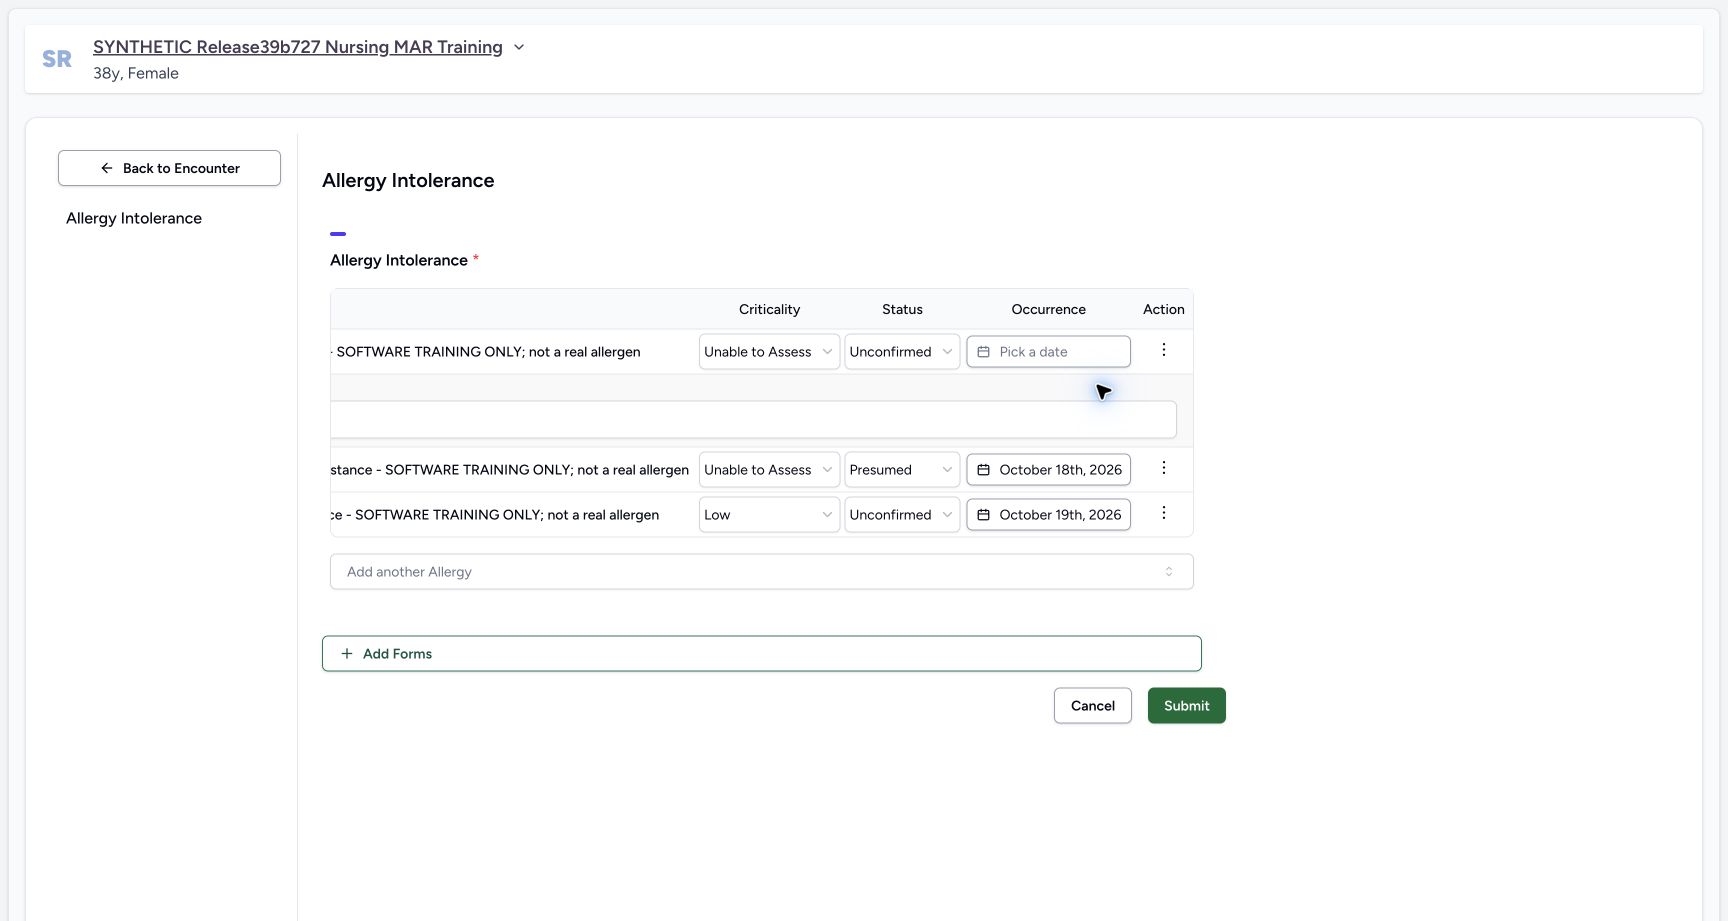Open the Presumed status dropdown
Image resolution: width=1728 pixels, height=921 pixels.
[x=902, y=470]
